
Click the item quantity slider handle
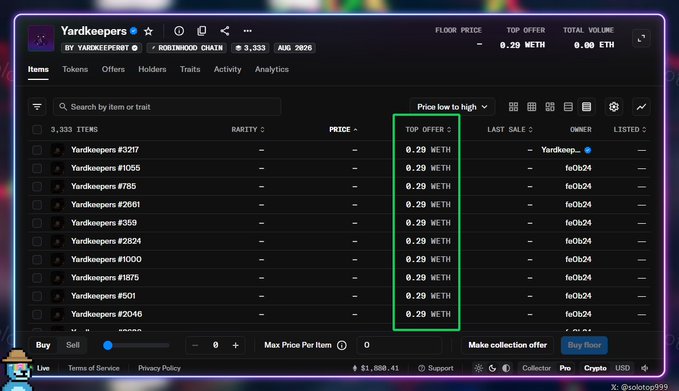pyautogui.click(x=108, y=345)
